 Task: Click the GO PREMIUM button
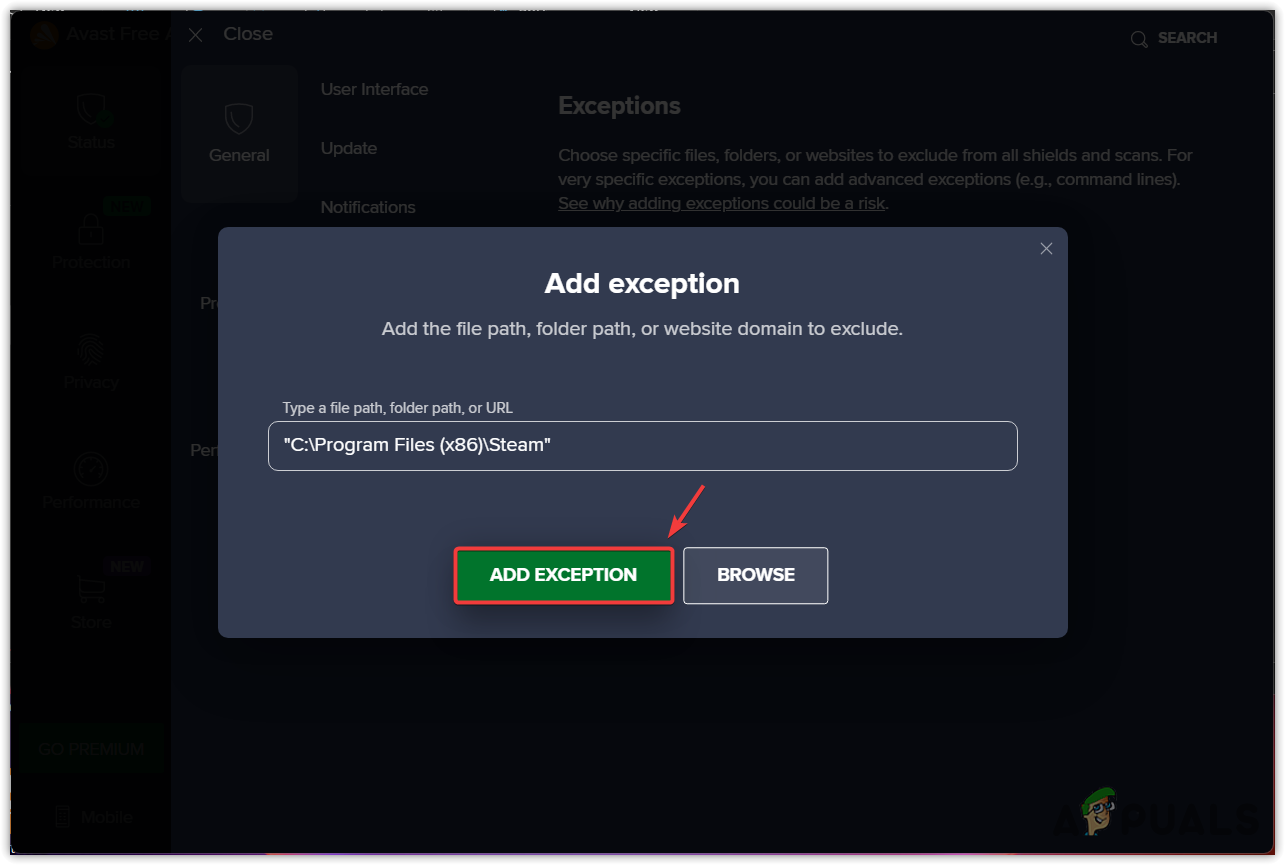pos(91,749)
